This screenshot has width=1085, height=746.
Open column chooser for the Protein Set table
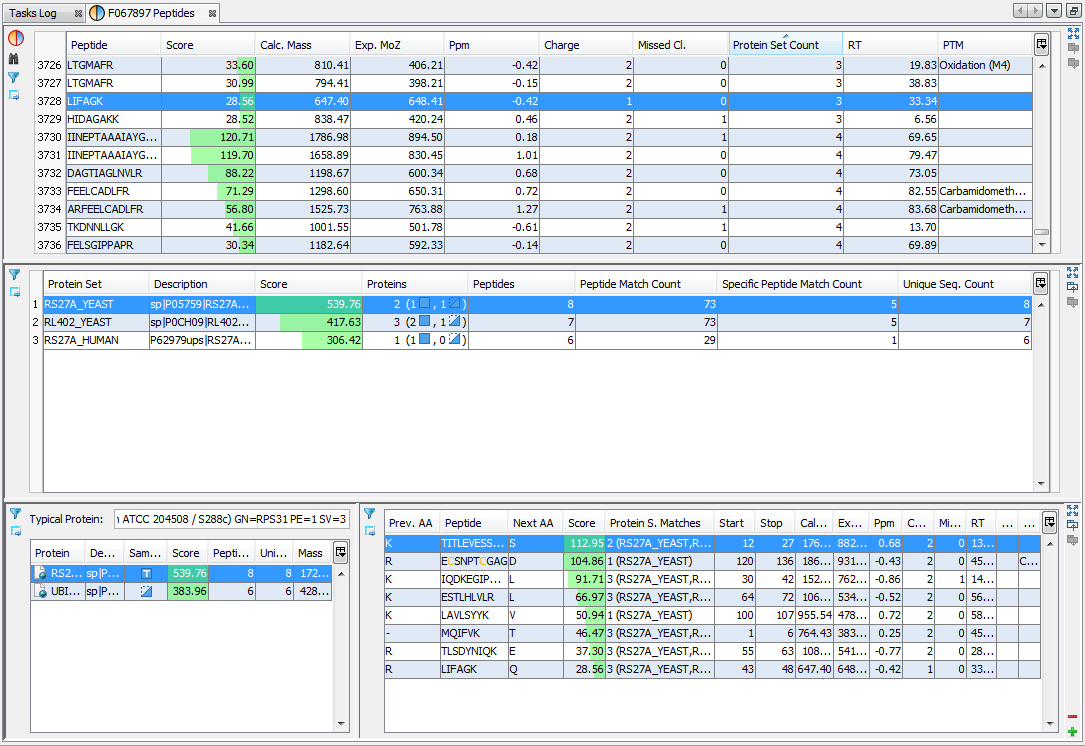coord(1041,283)
